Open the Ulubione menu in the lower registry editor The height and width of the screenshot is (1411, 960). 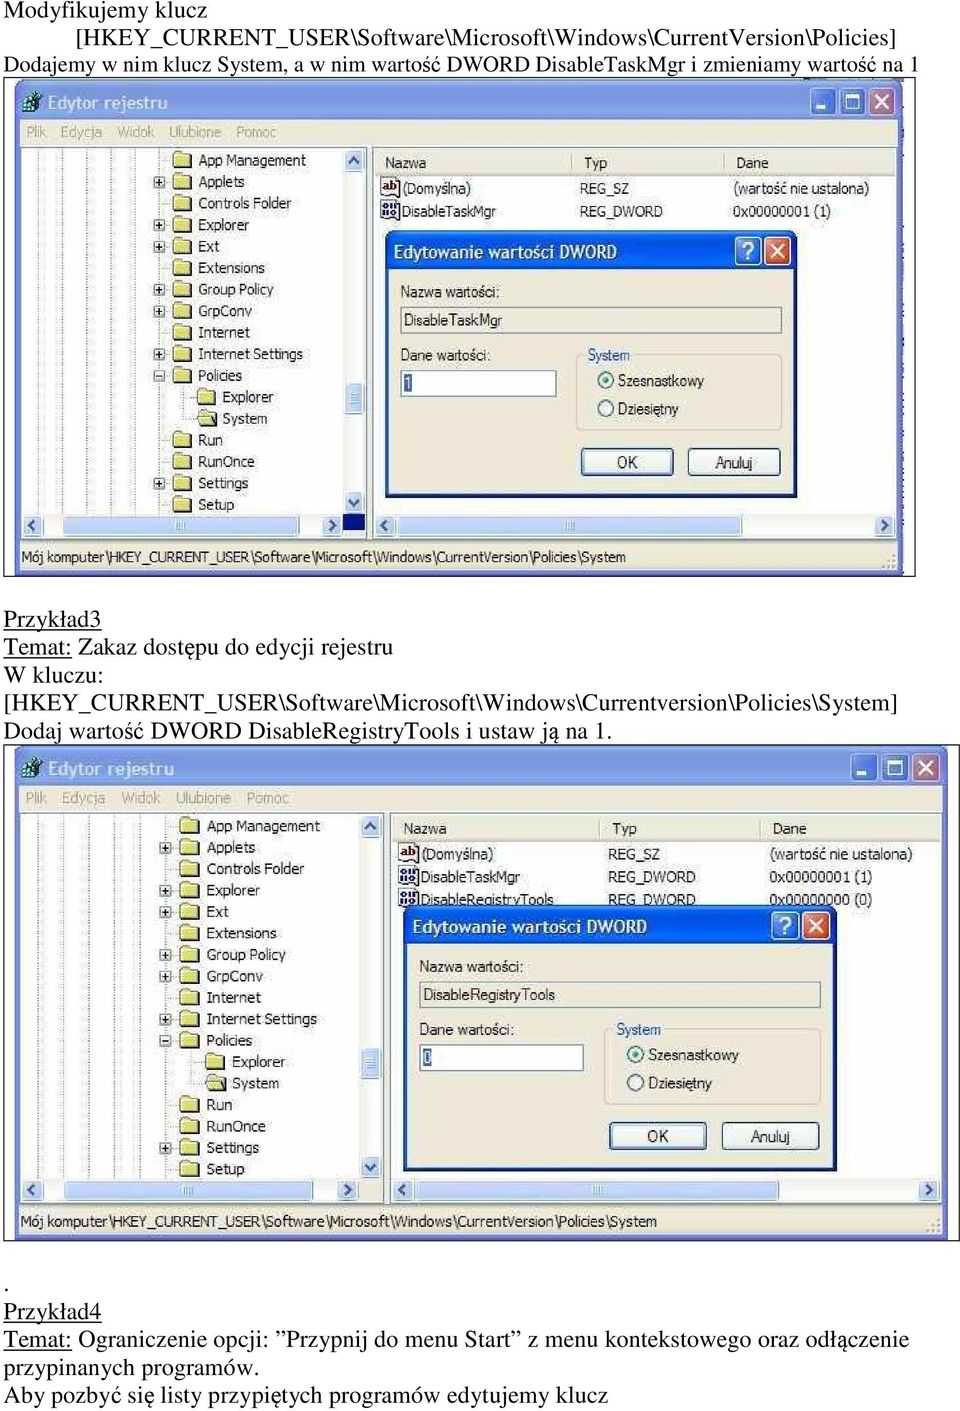(x=203, y=798)
